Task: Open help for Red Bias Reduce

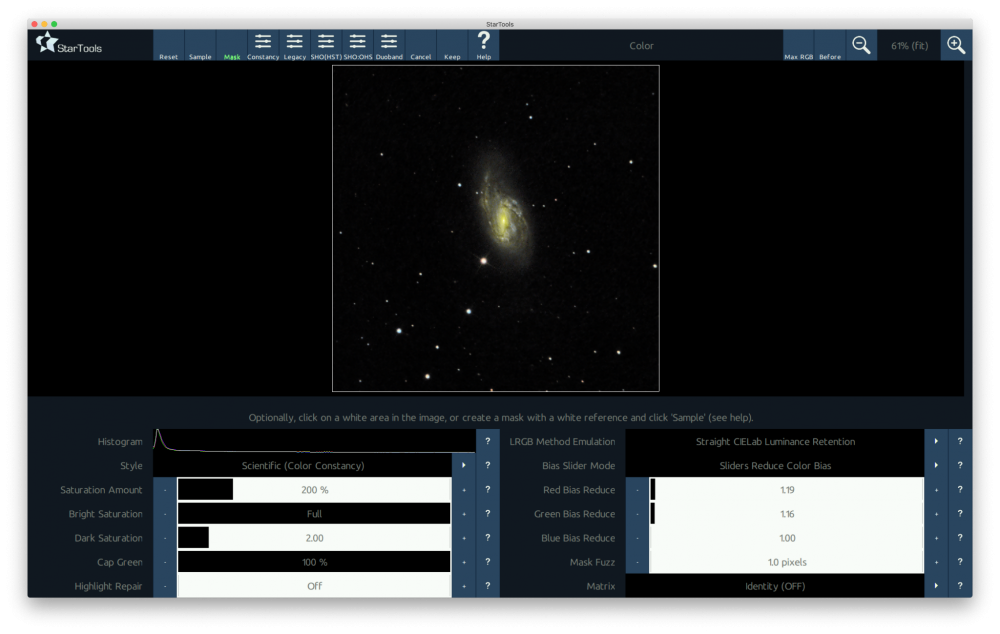Action: point(960,490)
